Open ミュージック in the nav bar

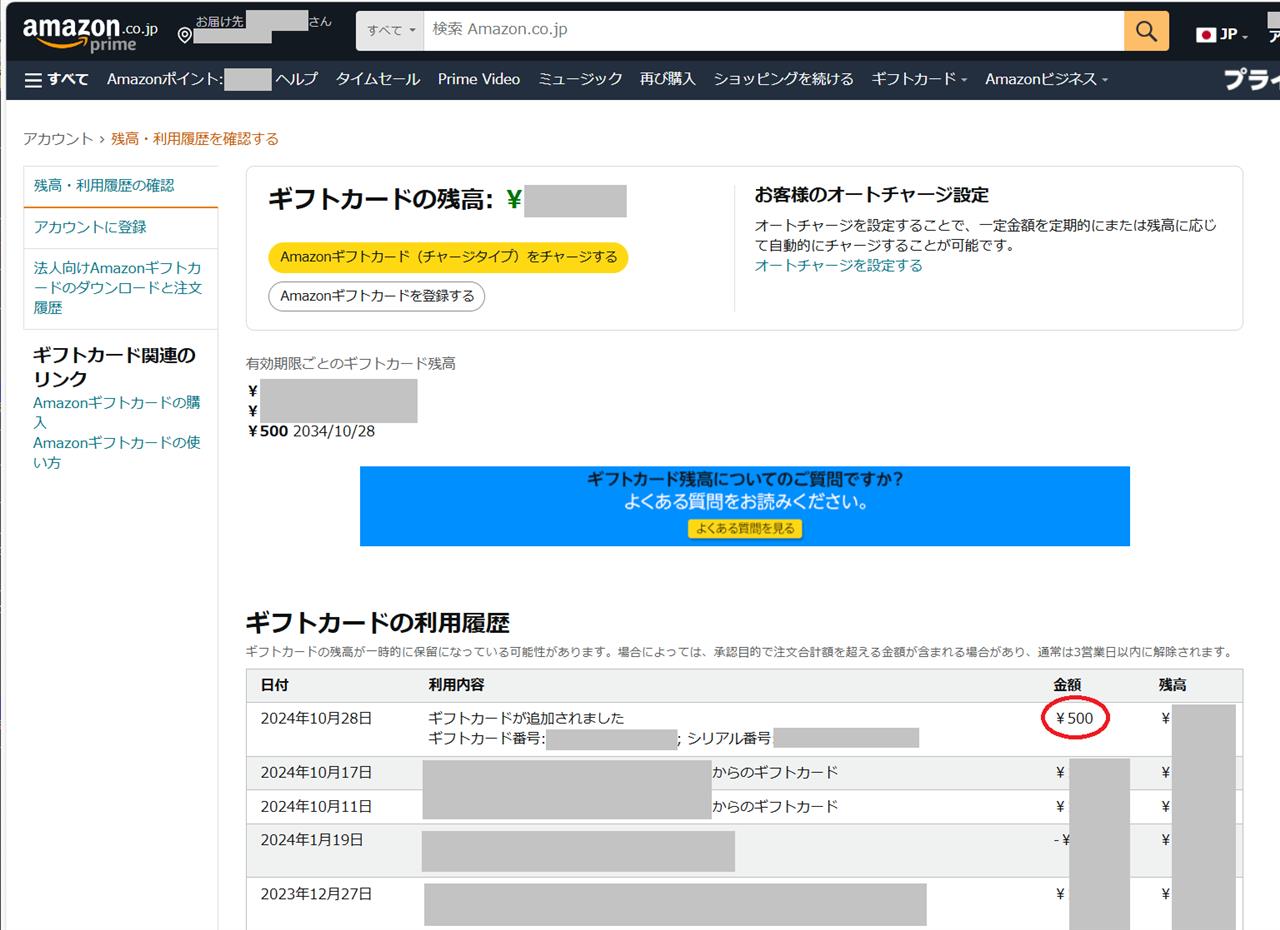coord(580,79)
